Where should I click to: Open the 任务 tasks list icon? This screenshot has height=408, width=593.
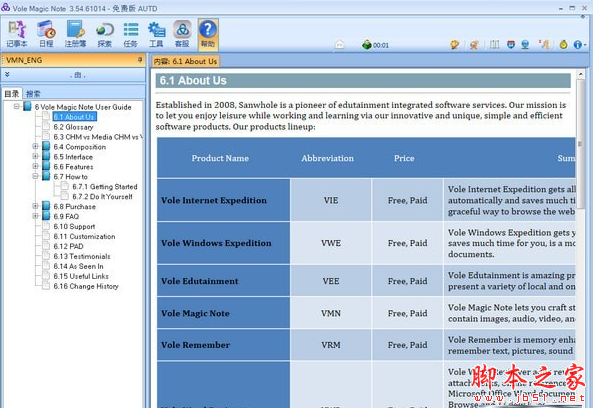[x=130, y=34]
